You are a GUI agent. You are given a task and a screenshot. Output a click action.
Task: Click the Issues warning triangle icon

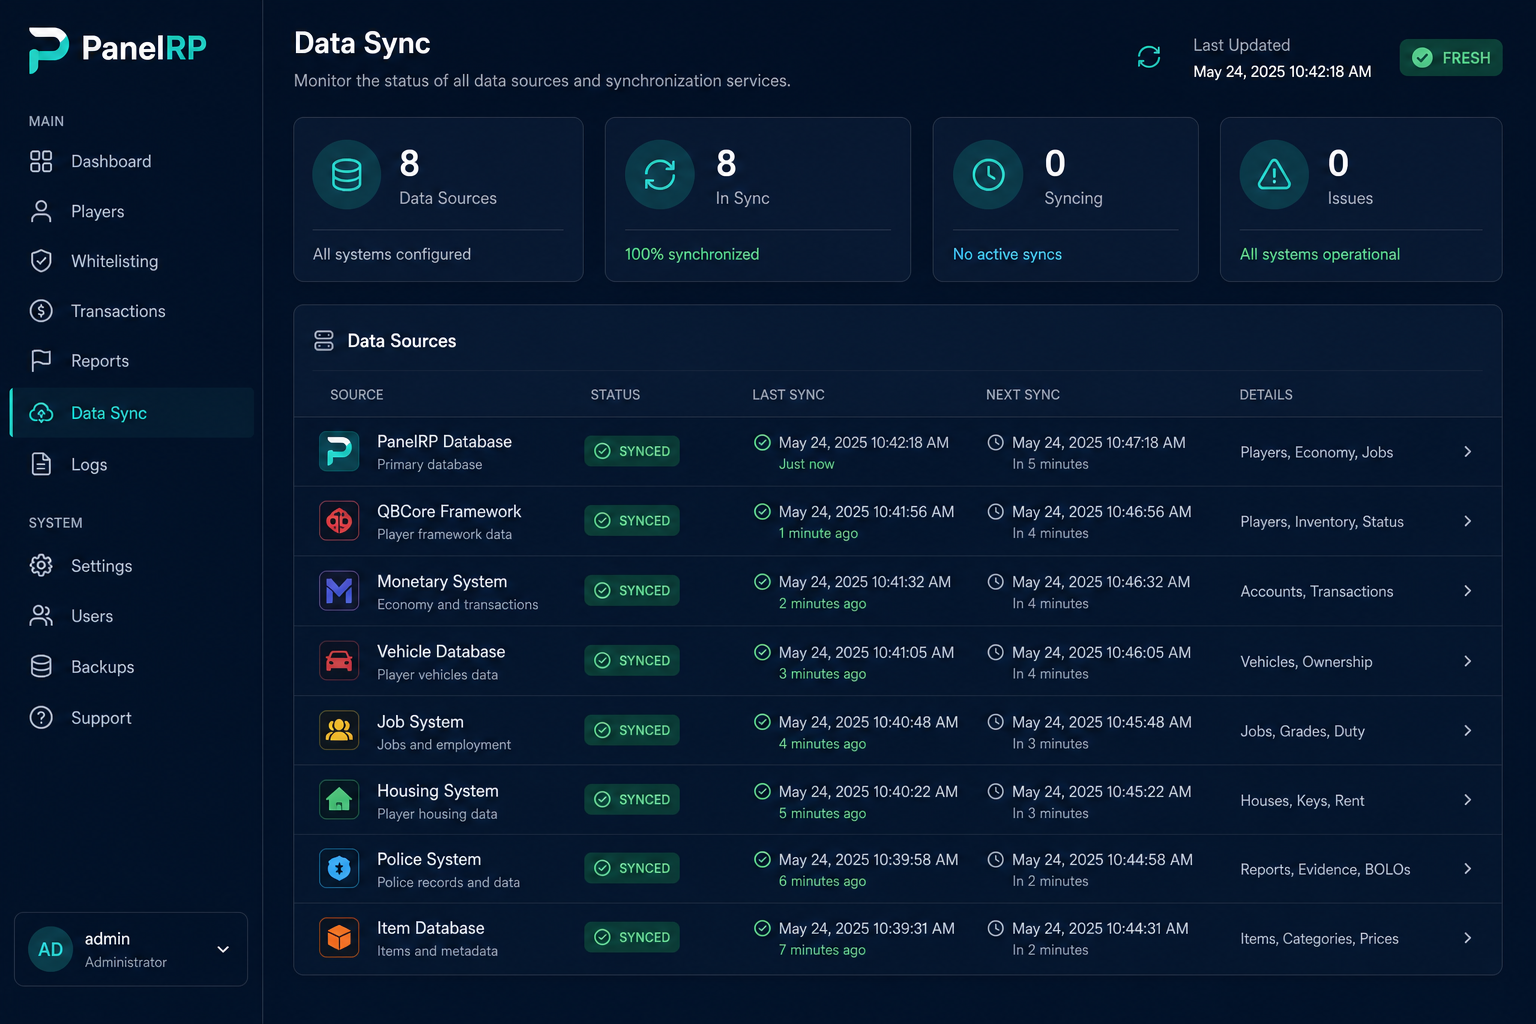(1274, 174)
